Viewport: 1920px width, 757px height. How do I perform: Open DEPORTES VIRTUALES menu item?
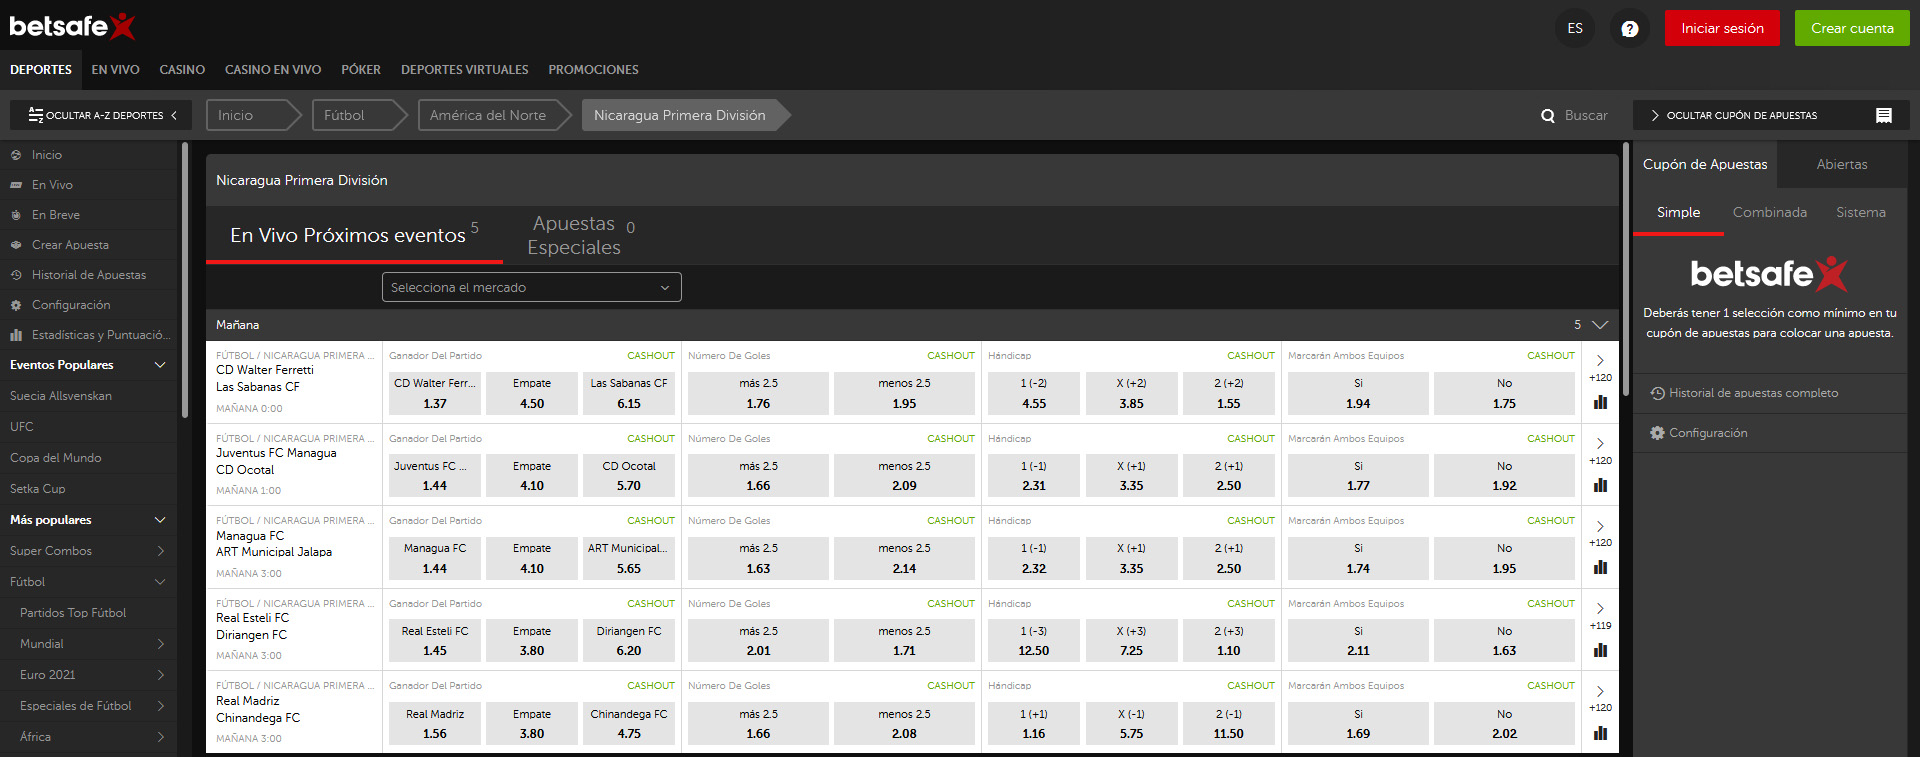tap(465, 70)
